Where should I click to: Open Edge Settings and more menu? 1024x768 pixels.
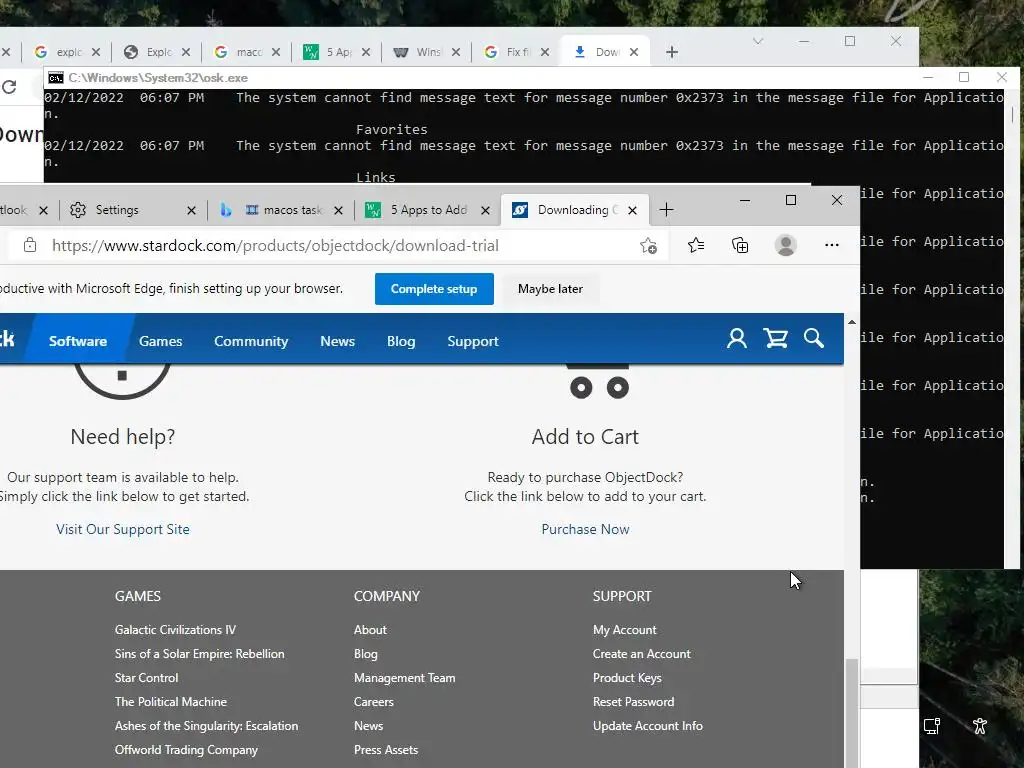(x=831, y=246)
